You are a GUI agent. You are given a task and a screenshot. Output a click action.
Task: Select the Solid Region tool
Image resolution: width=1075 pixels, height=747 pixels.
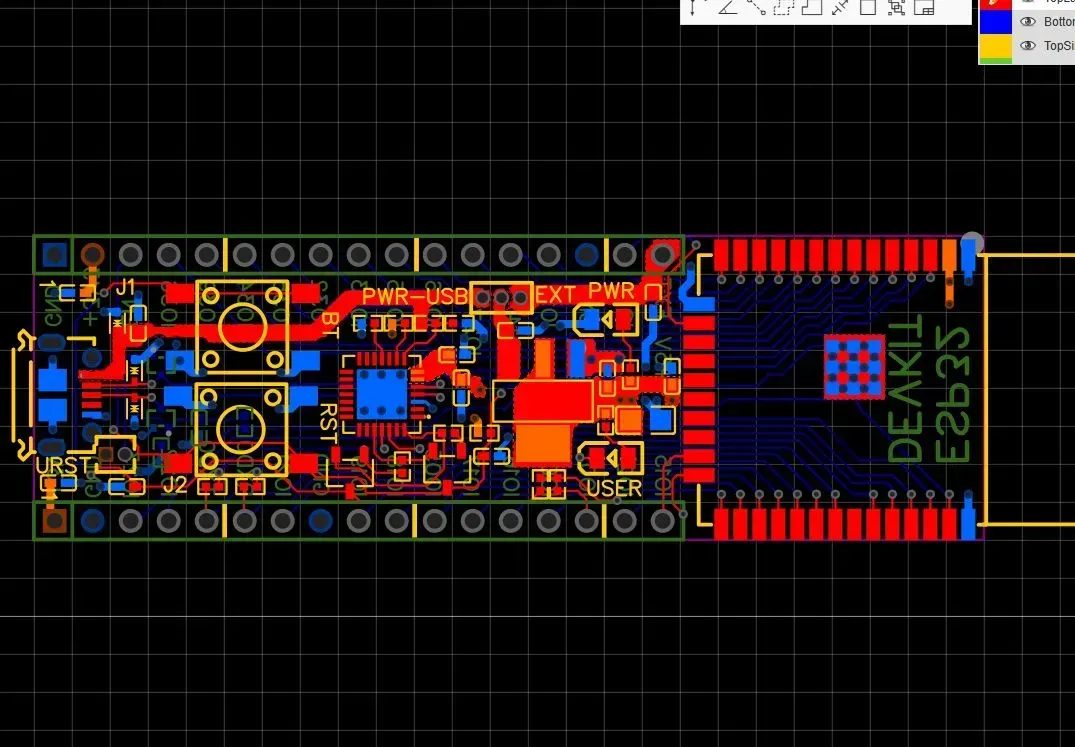pos(812,8)
